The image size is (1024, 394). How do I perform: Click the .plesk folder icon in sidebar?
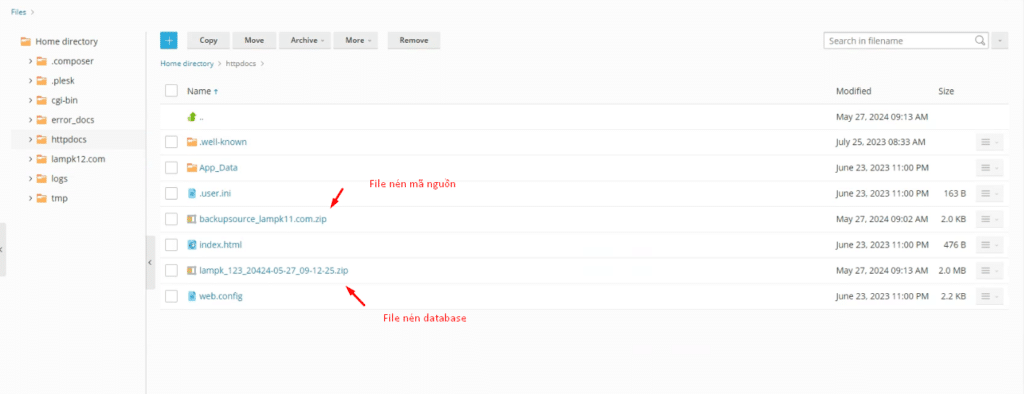[42, 80]
